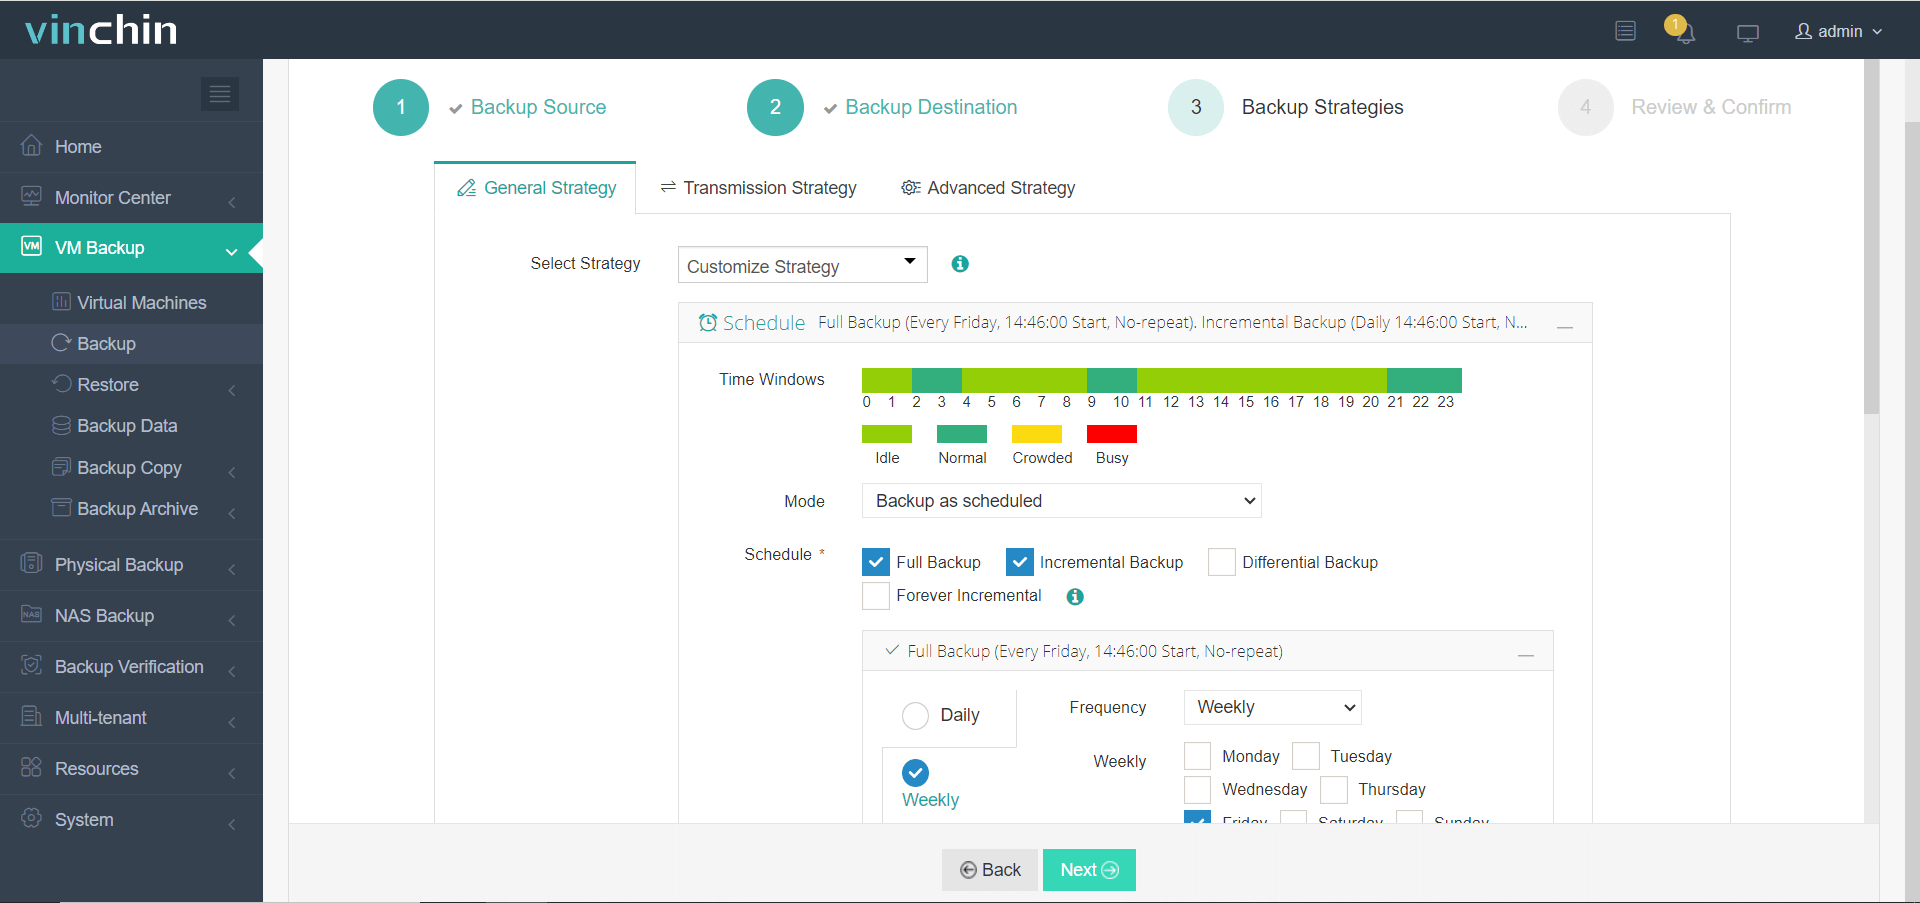Collapse the Full Backup schedule section

(x=1526, y=653)
